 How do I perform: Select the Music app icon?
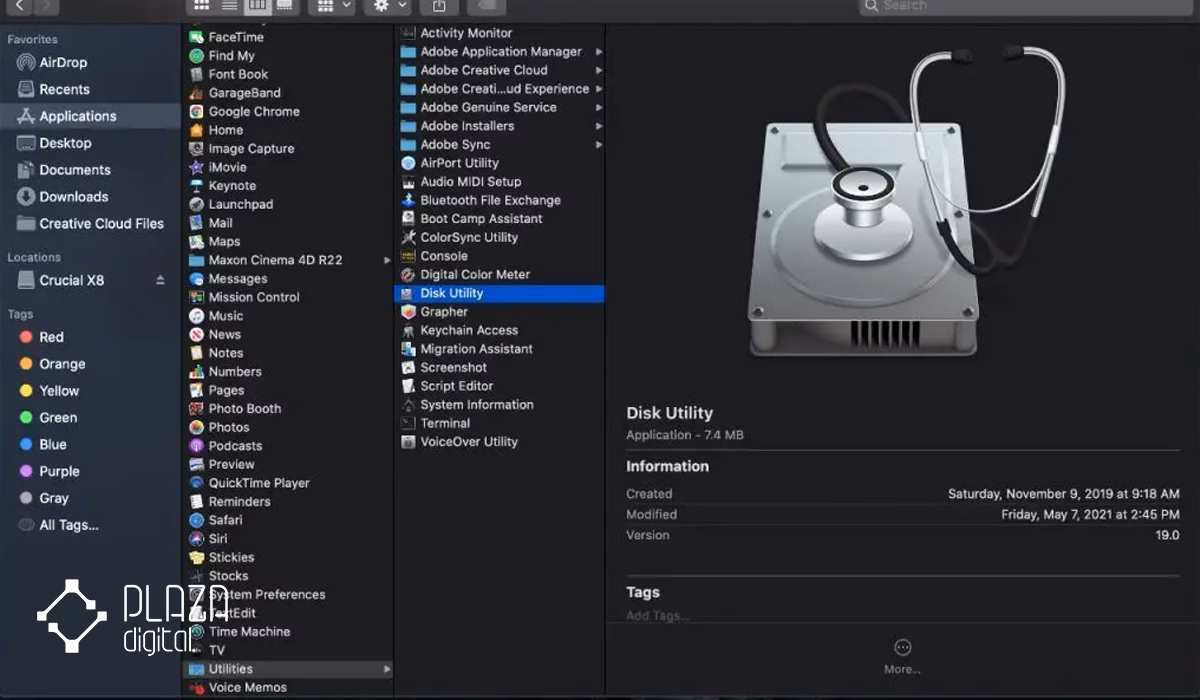(x=197, y=316)
